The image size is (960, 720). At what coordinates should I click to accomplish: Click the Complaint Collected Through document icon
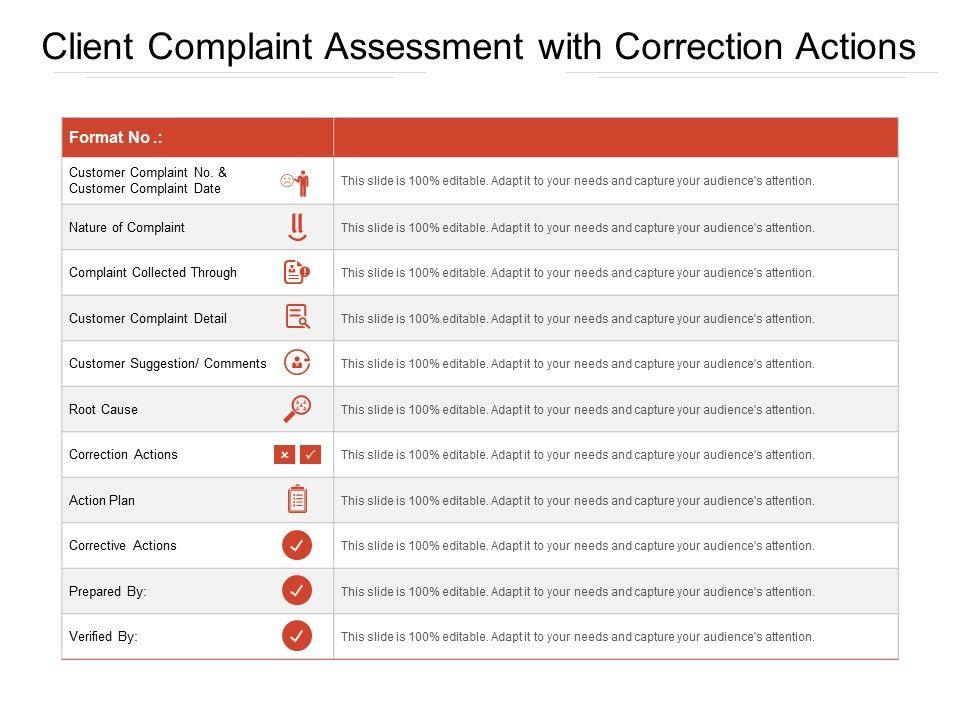[x=297, y=272]
